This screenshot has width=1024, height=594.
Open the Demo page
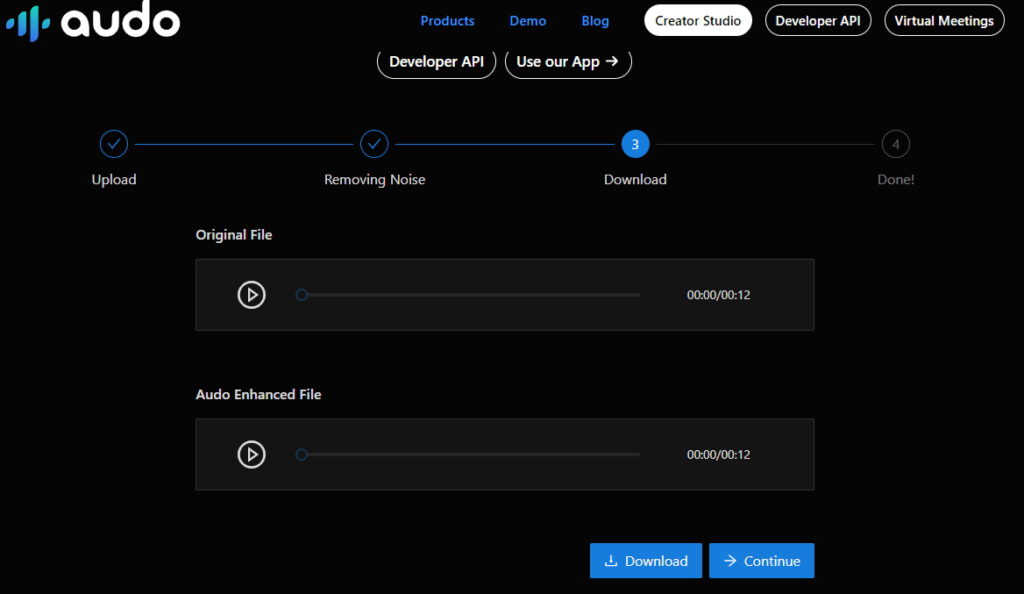point(528,21)
